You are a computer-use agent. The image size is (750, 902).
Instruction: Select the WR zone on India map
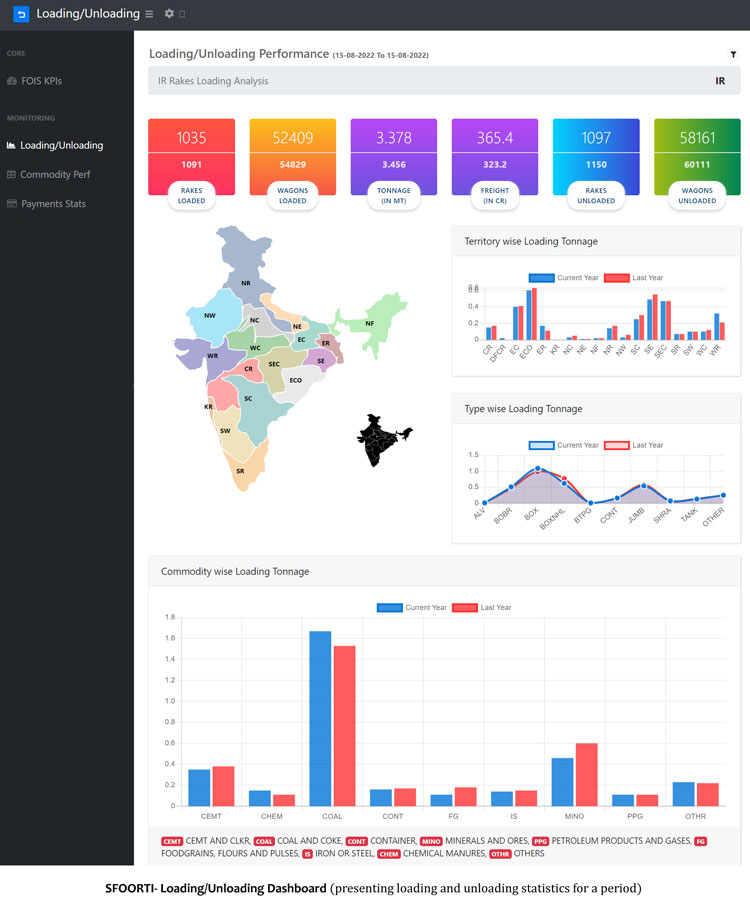tap(212, 356)
